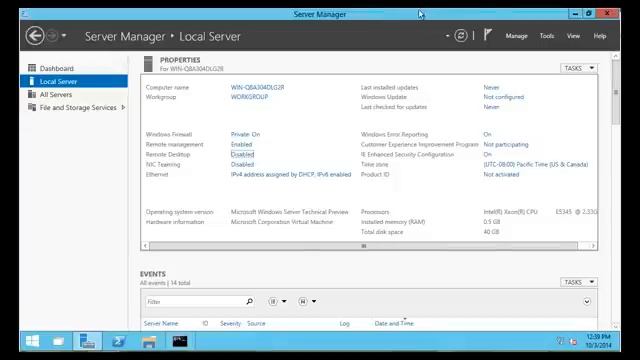This screenshot has width=640, height=360.
Task: Refresh Server Manager view
Action: click(461, 36)
